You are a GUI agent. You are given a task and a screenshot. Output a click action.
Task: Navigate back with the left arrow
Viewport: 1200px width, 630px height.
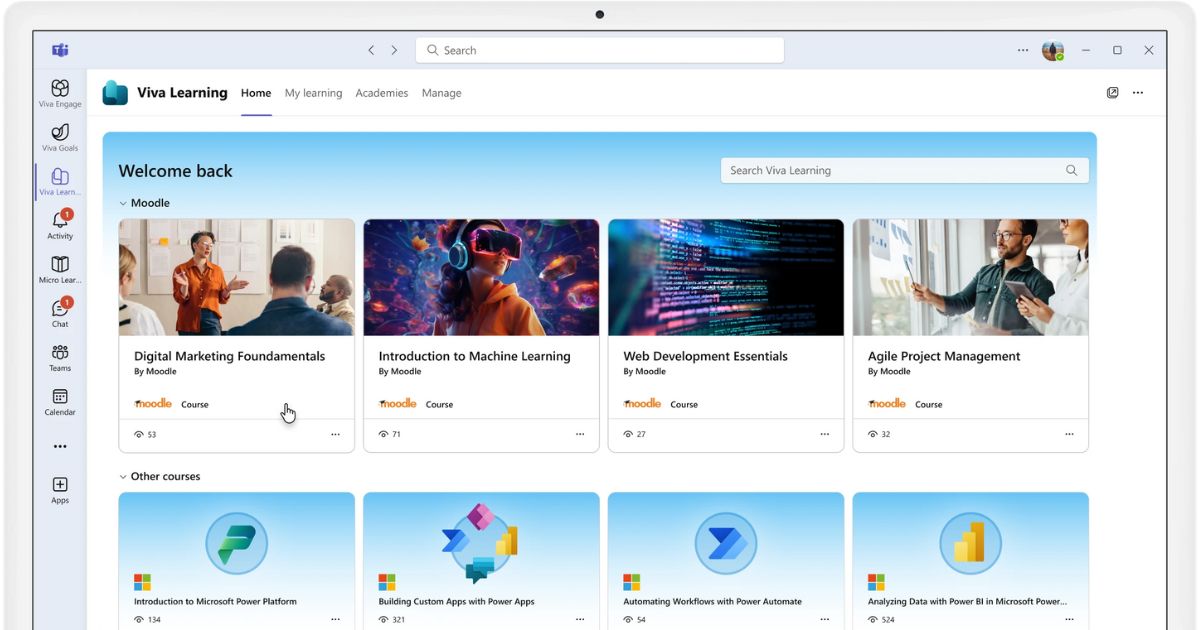click(371, 50)
